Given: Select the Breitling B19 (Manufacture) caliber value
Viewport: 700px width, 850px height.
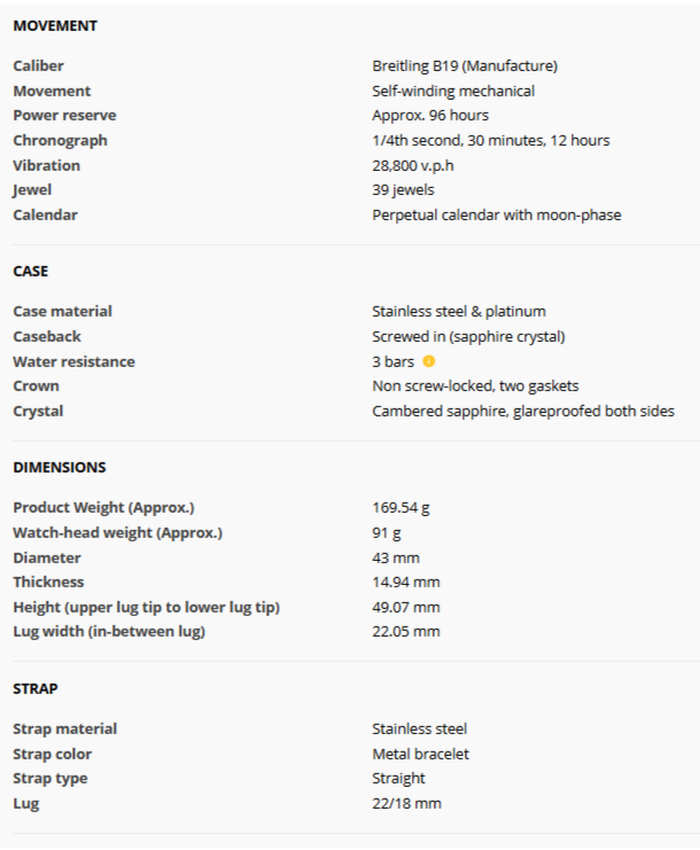Looking at the screenshot, I should pyautogui.click(x=464, y=66).
